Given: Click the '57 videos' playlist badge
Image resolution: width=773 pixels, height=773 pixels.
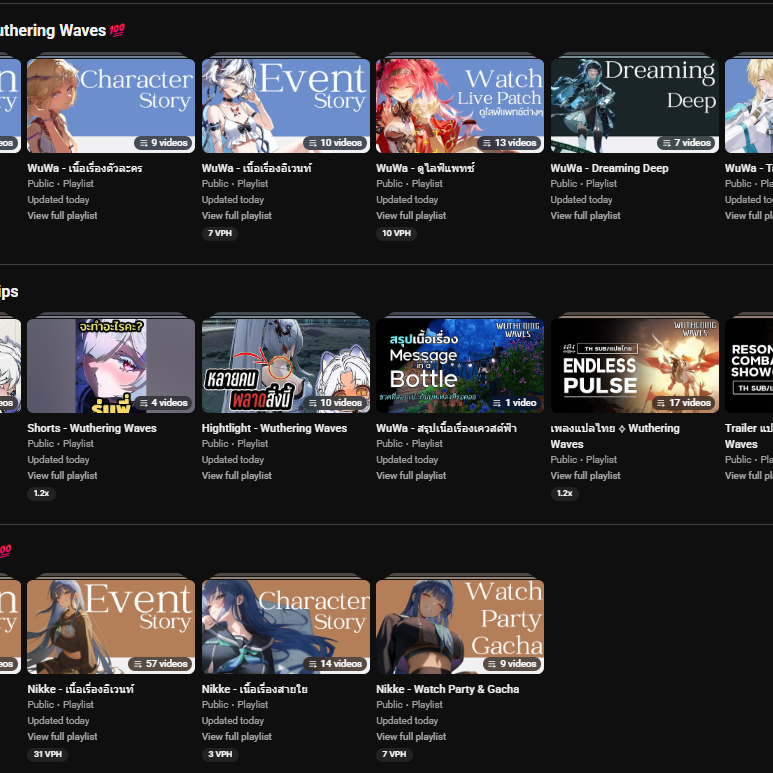Looking at the screenshot, I should pos(161,664).
